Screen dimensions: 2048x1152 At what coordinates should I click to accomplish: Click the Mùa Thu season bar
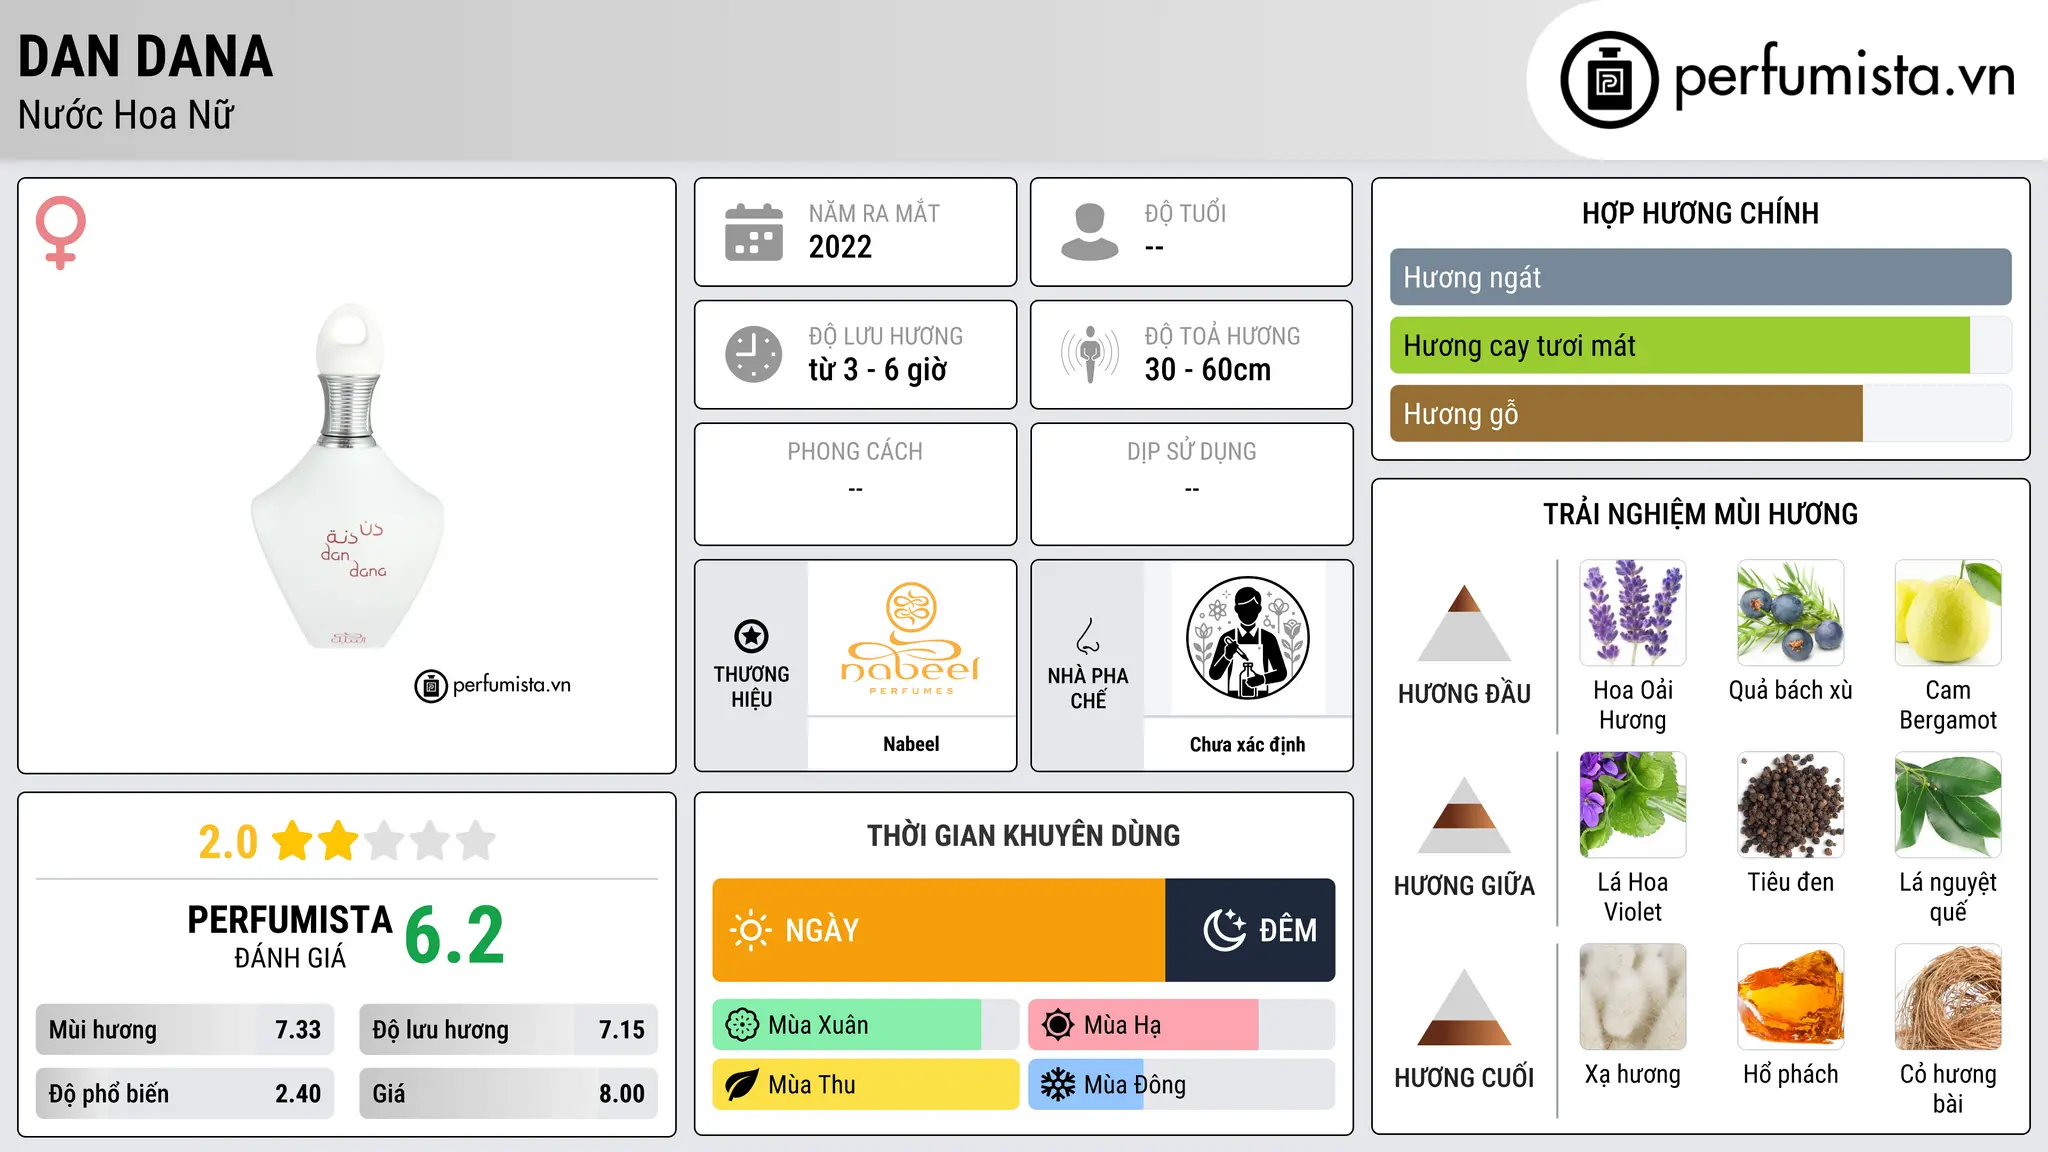865,1085
